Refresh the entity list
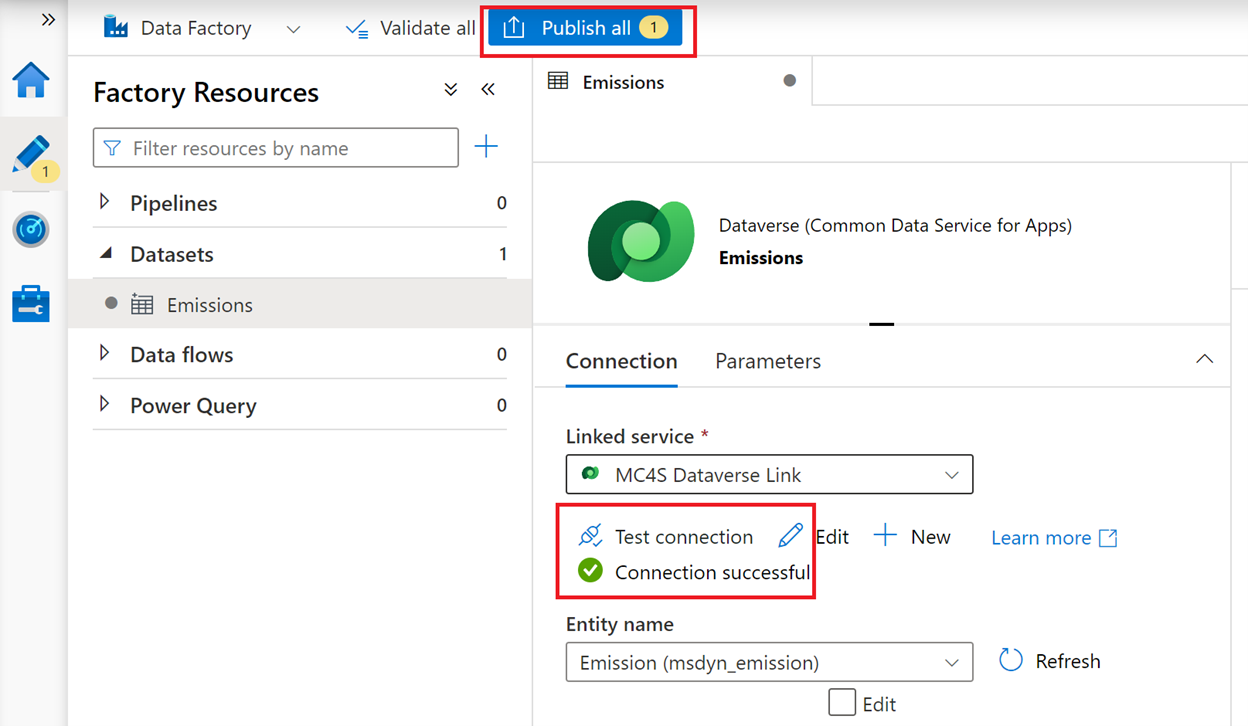1248x726 pixels. (1050, 661)
